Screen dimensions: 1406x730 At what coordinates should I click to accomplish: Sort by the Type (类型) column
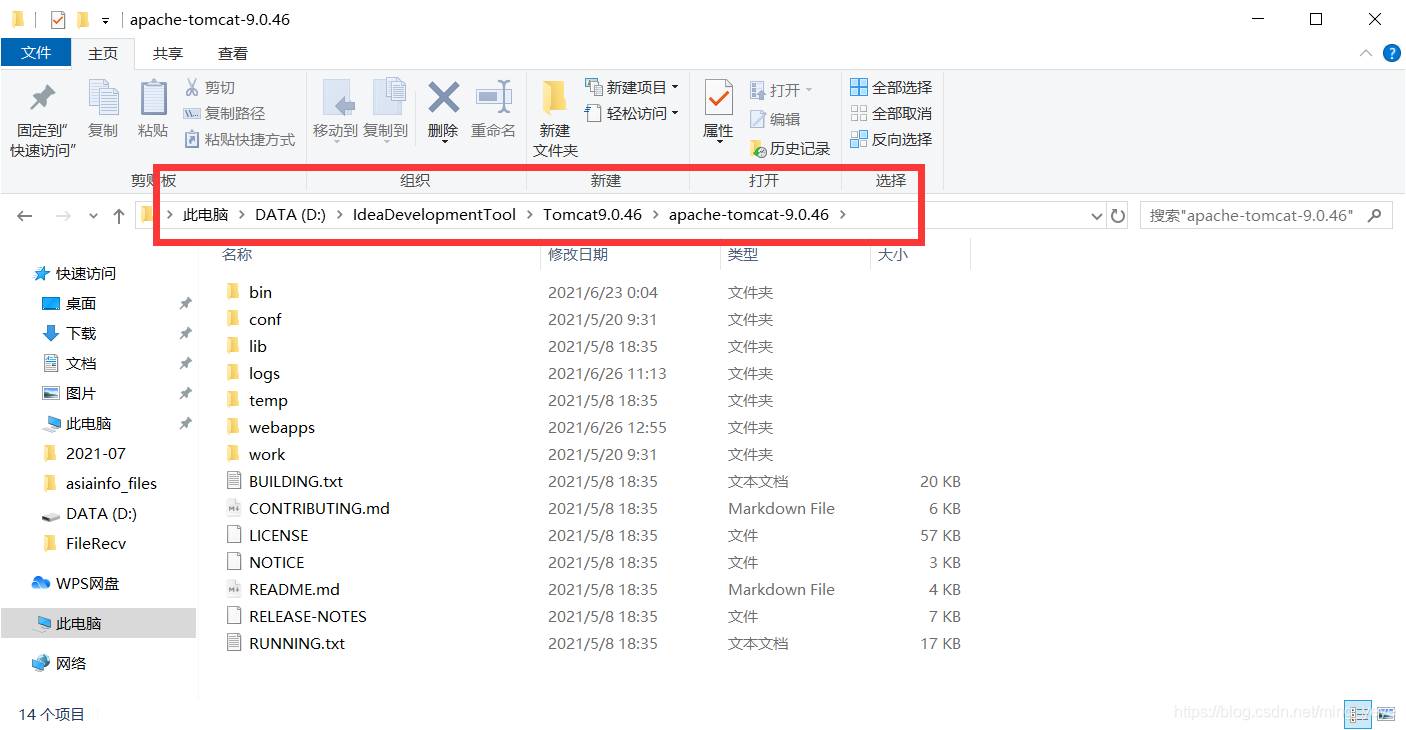pyautogui.click(x=743, y=254)
